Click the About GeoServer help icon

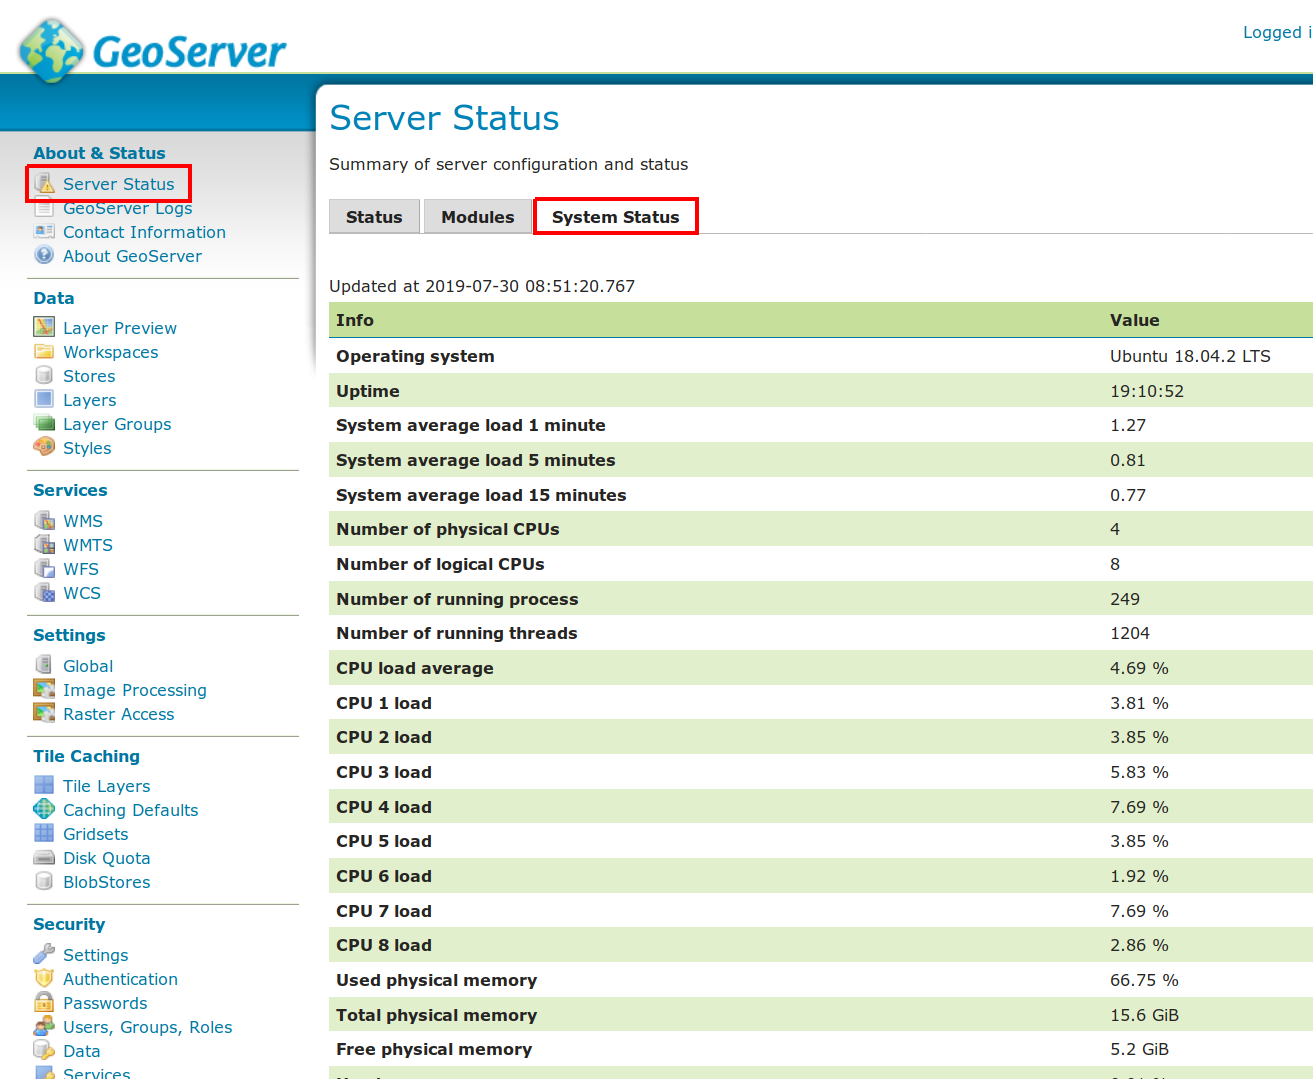(x=44, y=255)
